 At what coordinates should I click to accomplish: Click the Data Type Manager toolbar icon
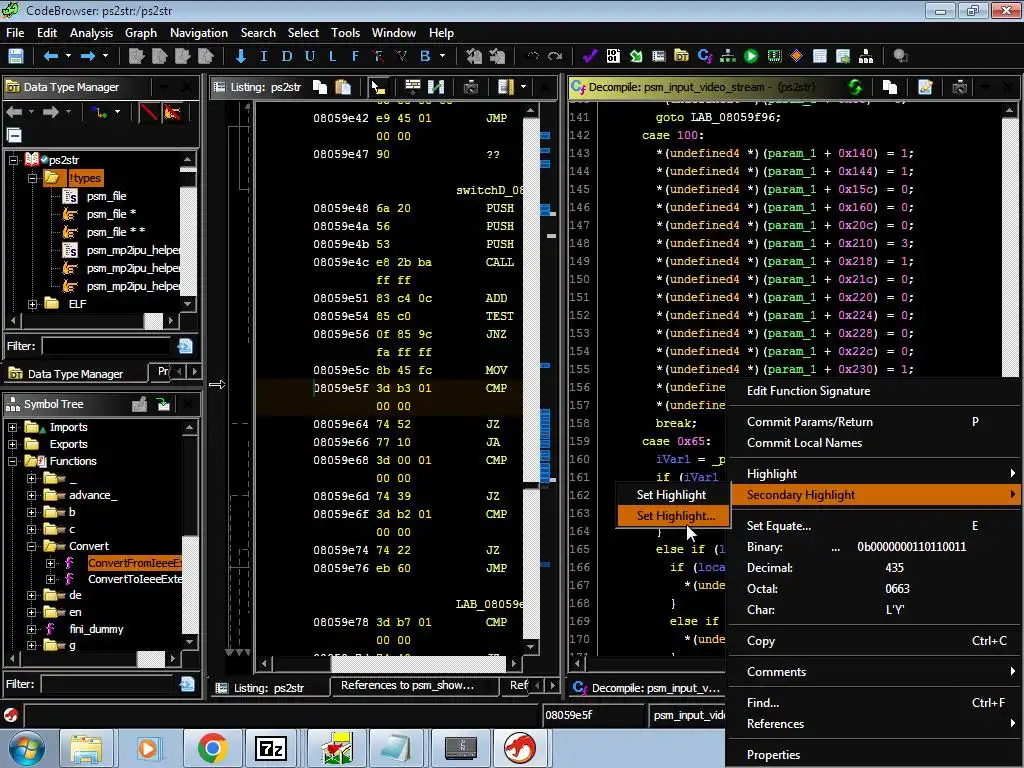coord(681,56)
